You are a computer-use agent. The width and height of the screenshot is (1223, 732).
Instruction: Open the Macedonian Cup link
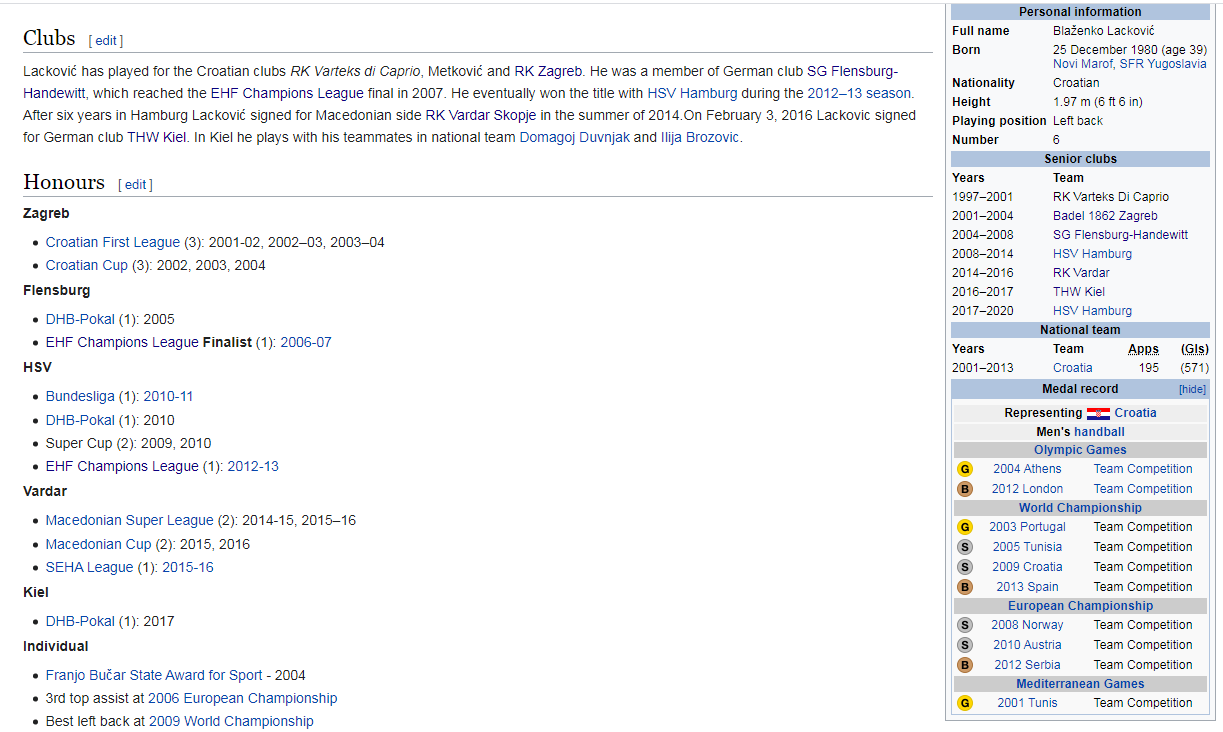click(x=99, y=544)
